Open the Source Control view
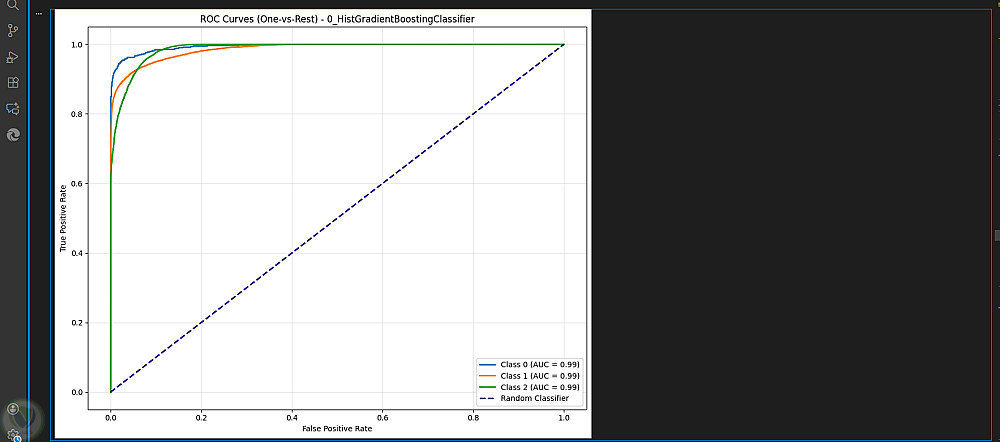Image resolution: width=1000 pixels, height=442 pixels. (13, 31)
